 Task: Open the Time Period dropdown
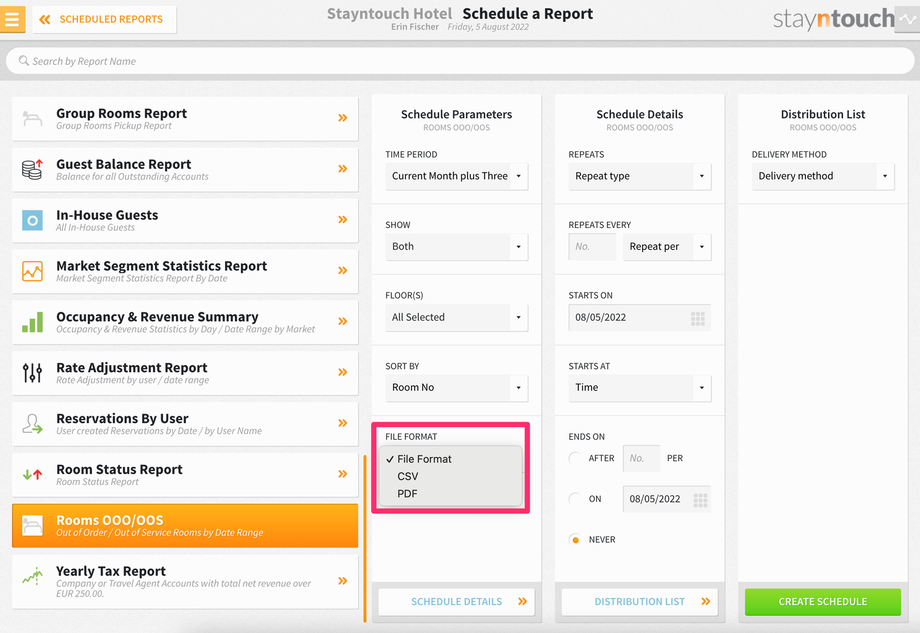tap(456, 176)
